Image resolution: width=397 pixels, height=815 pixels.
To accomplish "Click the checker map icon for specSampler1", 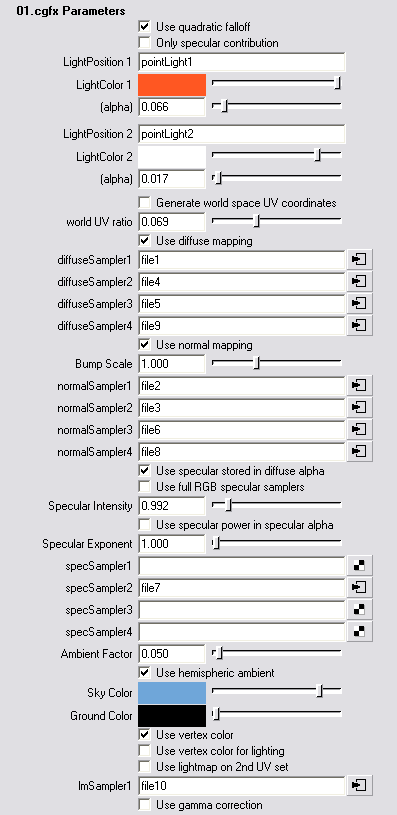I will 359,565.
